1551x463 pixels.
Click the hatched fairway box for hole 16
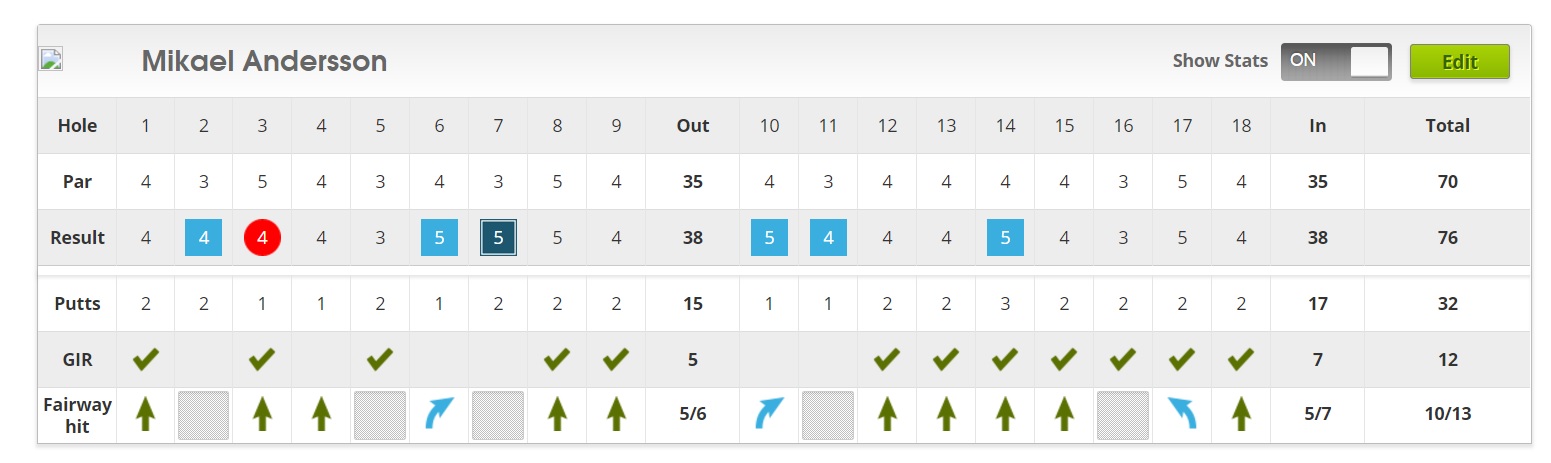click(x=1123, y=415)
